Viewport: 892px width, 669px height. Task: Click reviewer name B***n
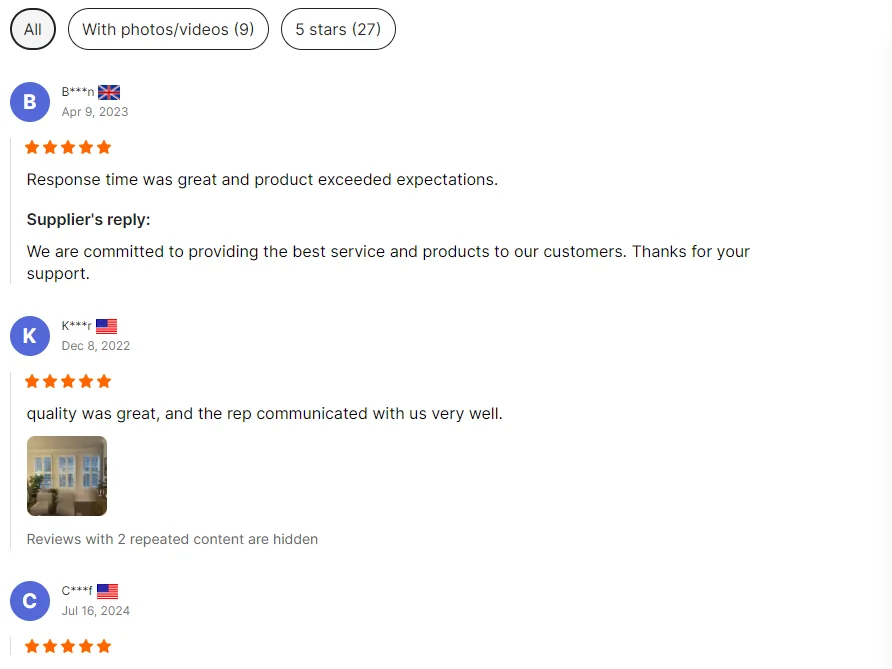click(x=78, y=92)
